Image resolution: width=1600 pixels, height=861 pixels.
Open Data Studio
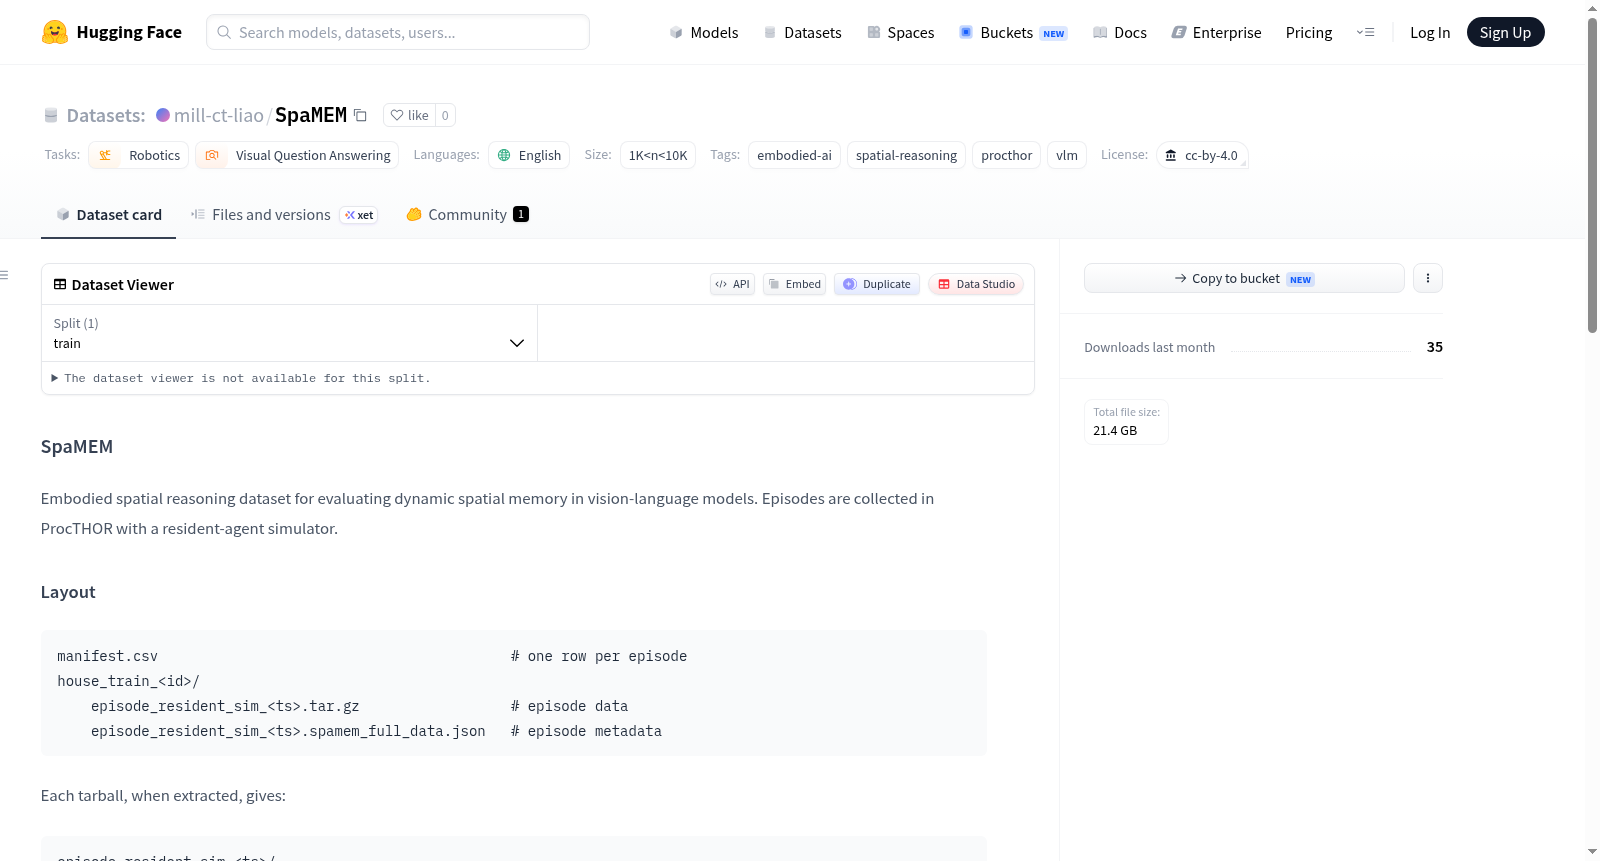tap(976, 284)
